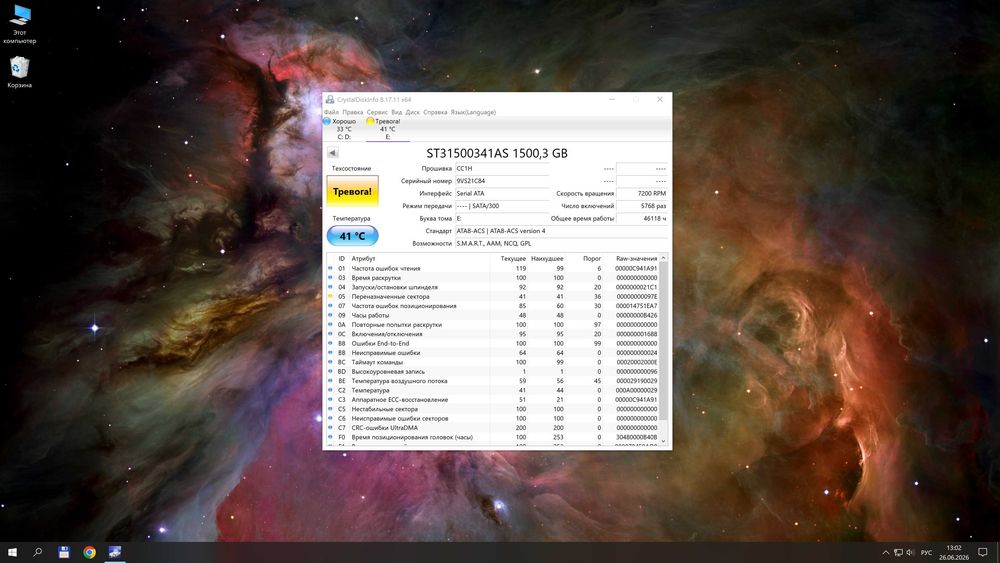1000x563 pixels.
Task: Click blue status dot for Часы работы
Action: tap(330, 315)
